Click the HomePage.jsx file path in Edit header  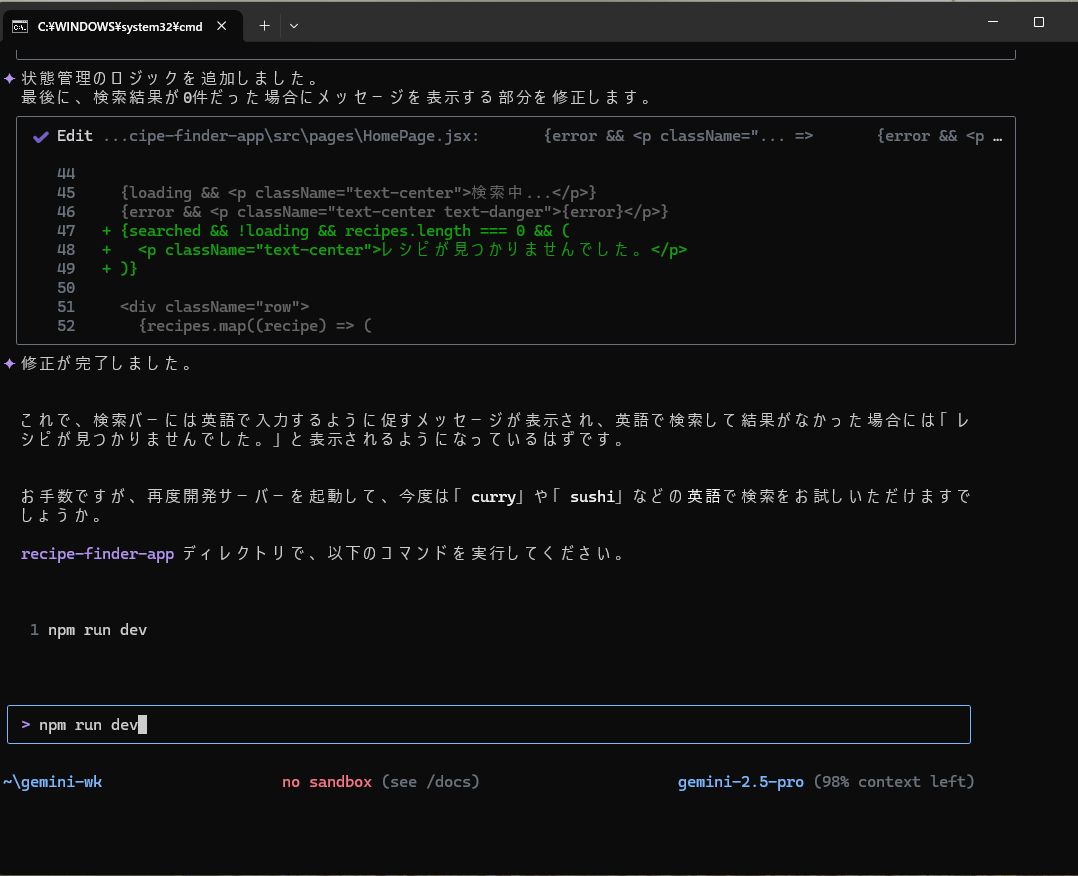[290, 137]
